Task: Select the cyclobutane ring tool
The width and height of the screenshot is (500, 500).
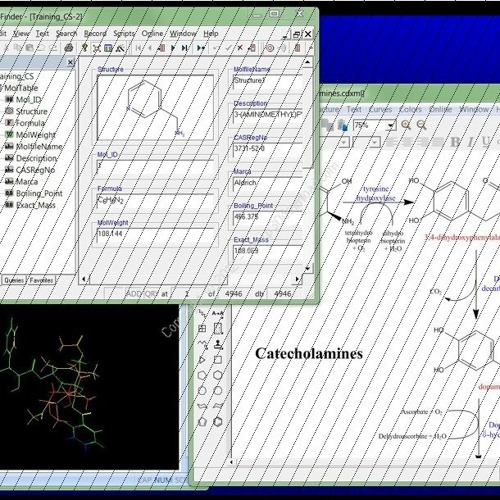Action: coord(218,360)
